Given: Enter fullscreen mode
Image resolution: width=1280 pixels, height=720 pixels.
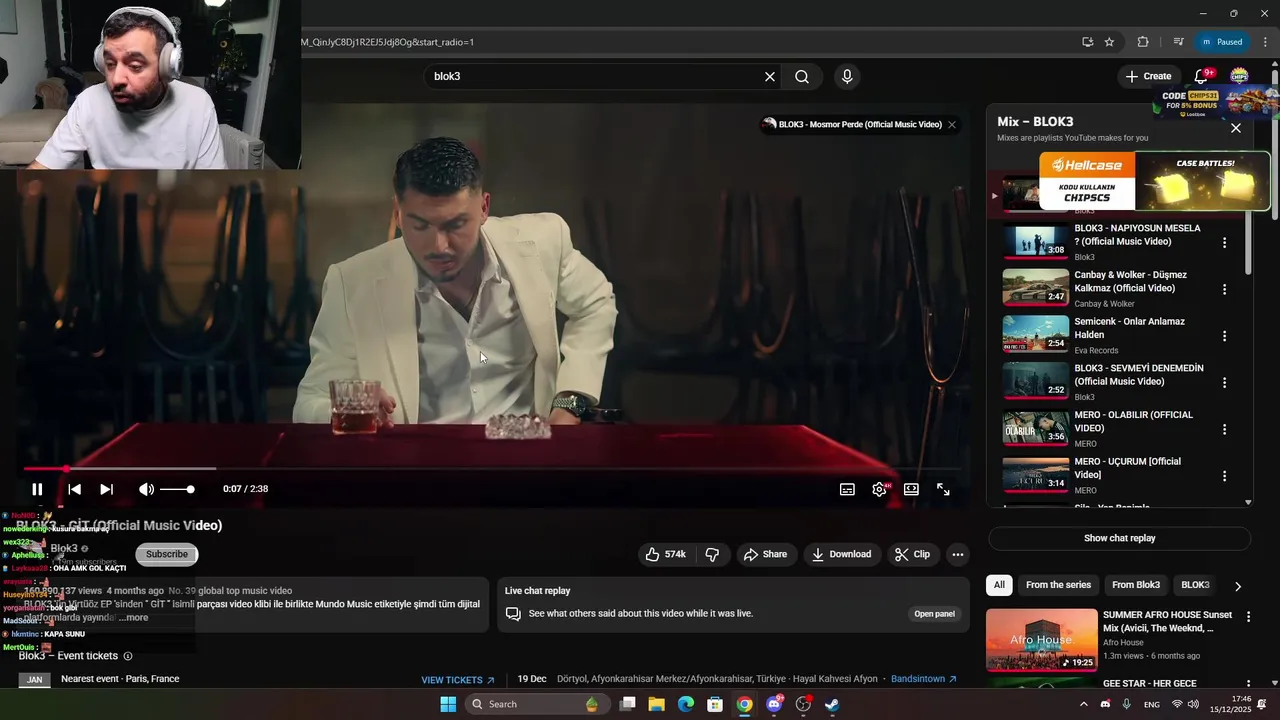Looking at the screenshot, I should [943, 489].
